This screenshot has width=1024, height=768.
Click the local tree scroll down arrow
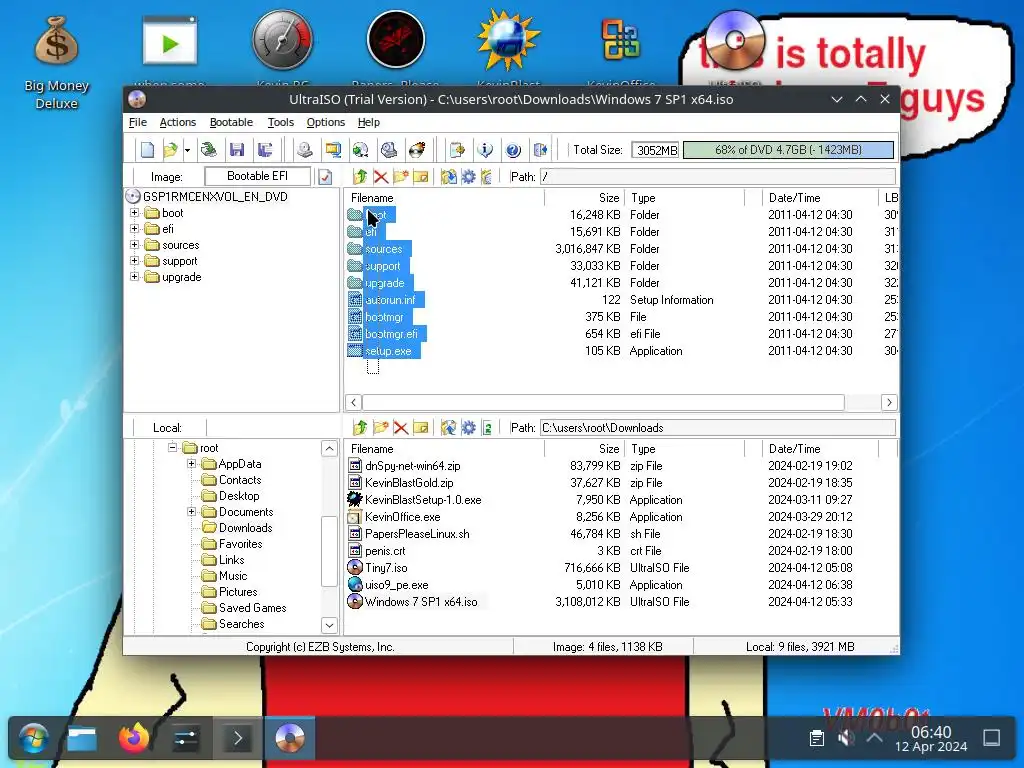pyautogui.click(x=329, y=625)
